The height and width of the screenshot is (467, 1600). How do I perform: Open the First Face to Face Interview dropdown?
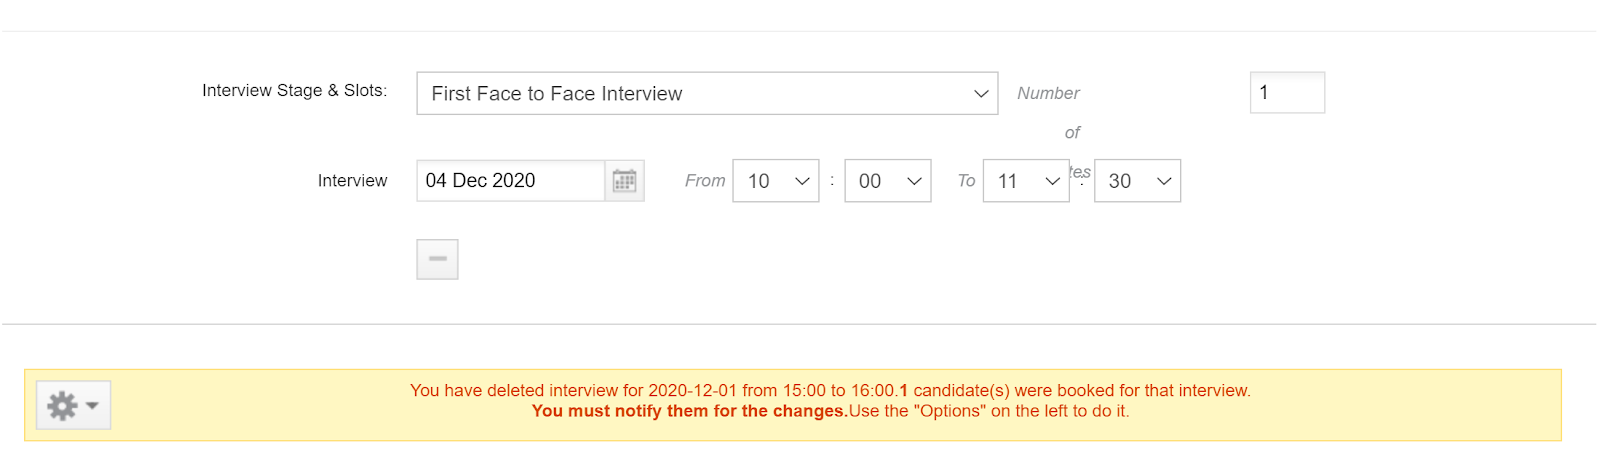[x=707, y=93]
